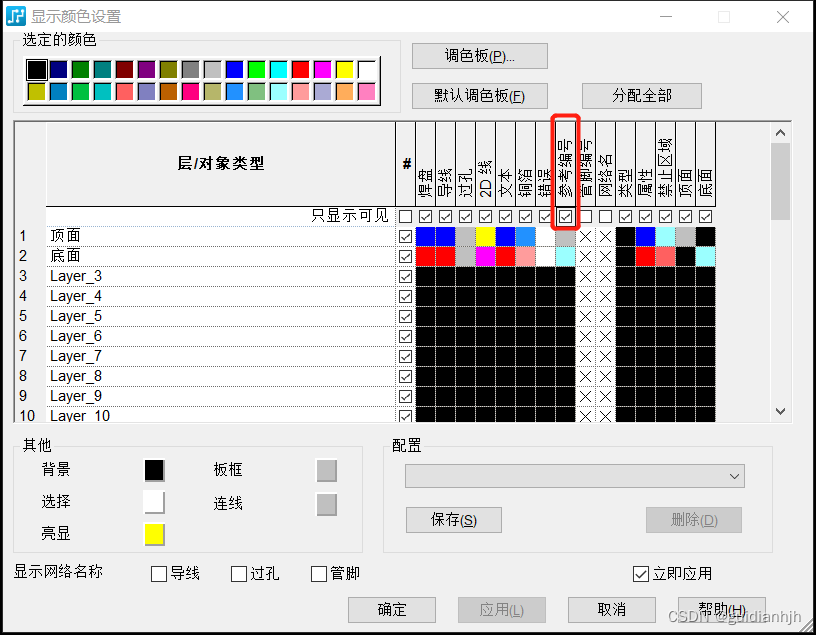Uncheck the highlighted 参考编号 visibility checkbox

(x=565, y=216)
